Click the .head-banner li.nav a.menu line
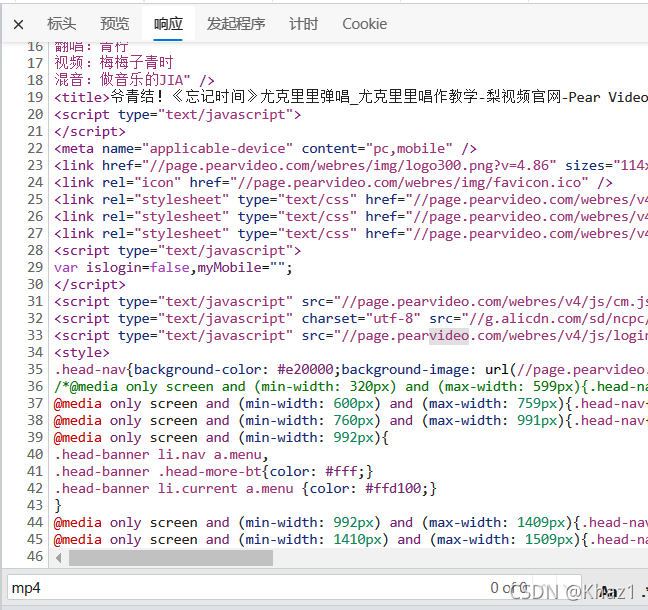648x610 pixels. pos(162,455)
